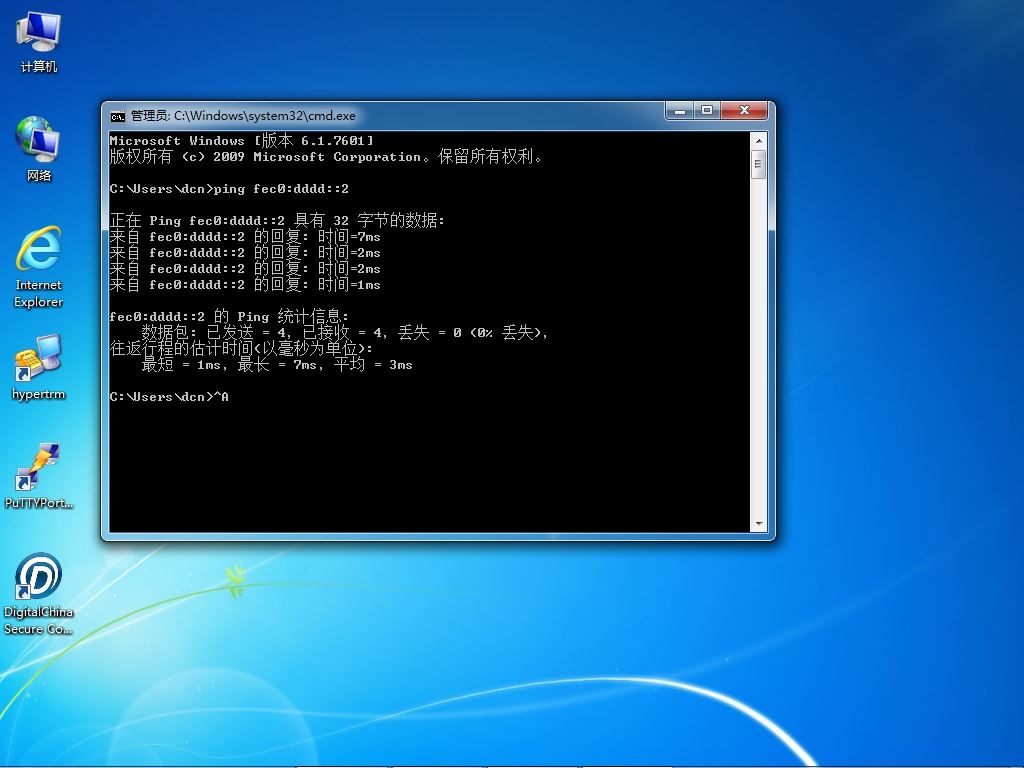
Task: Open the 计算机 desktop icon
Action: click(39, 42)
